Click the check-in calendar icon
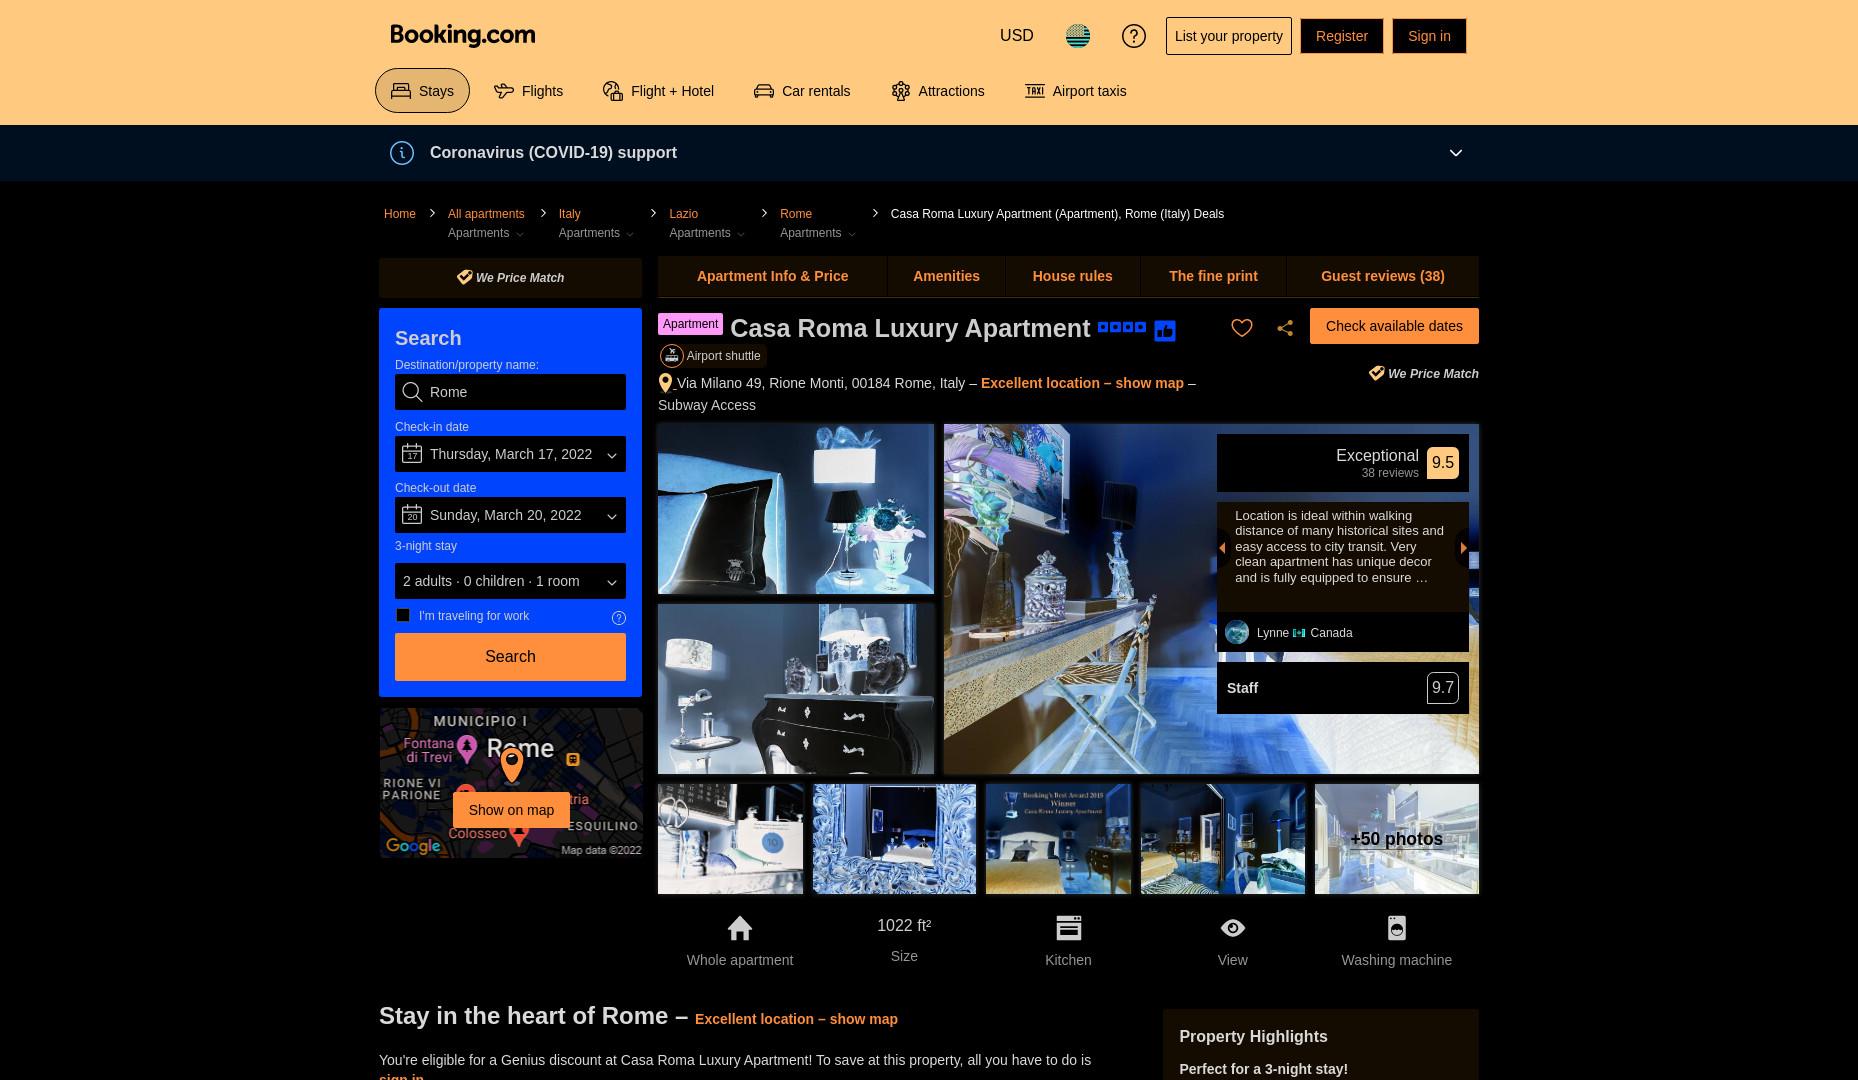The width and height of the screenshot is (1858, 1080). point(412,454)
